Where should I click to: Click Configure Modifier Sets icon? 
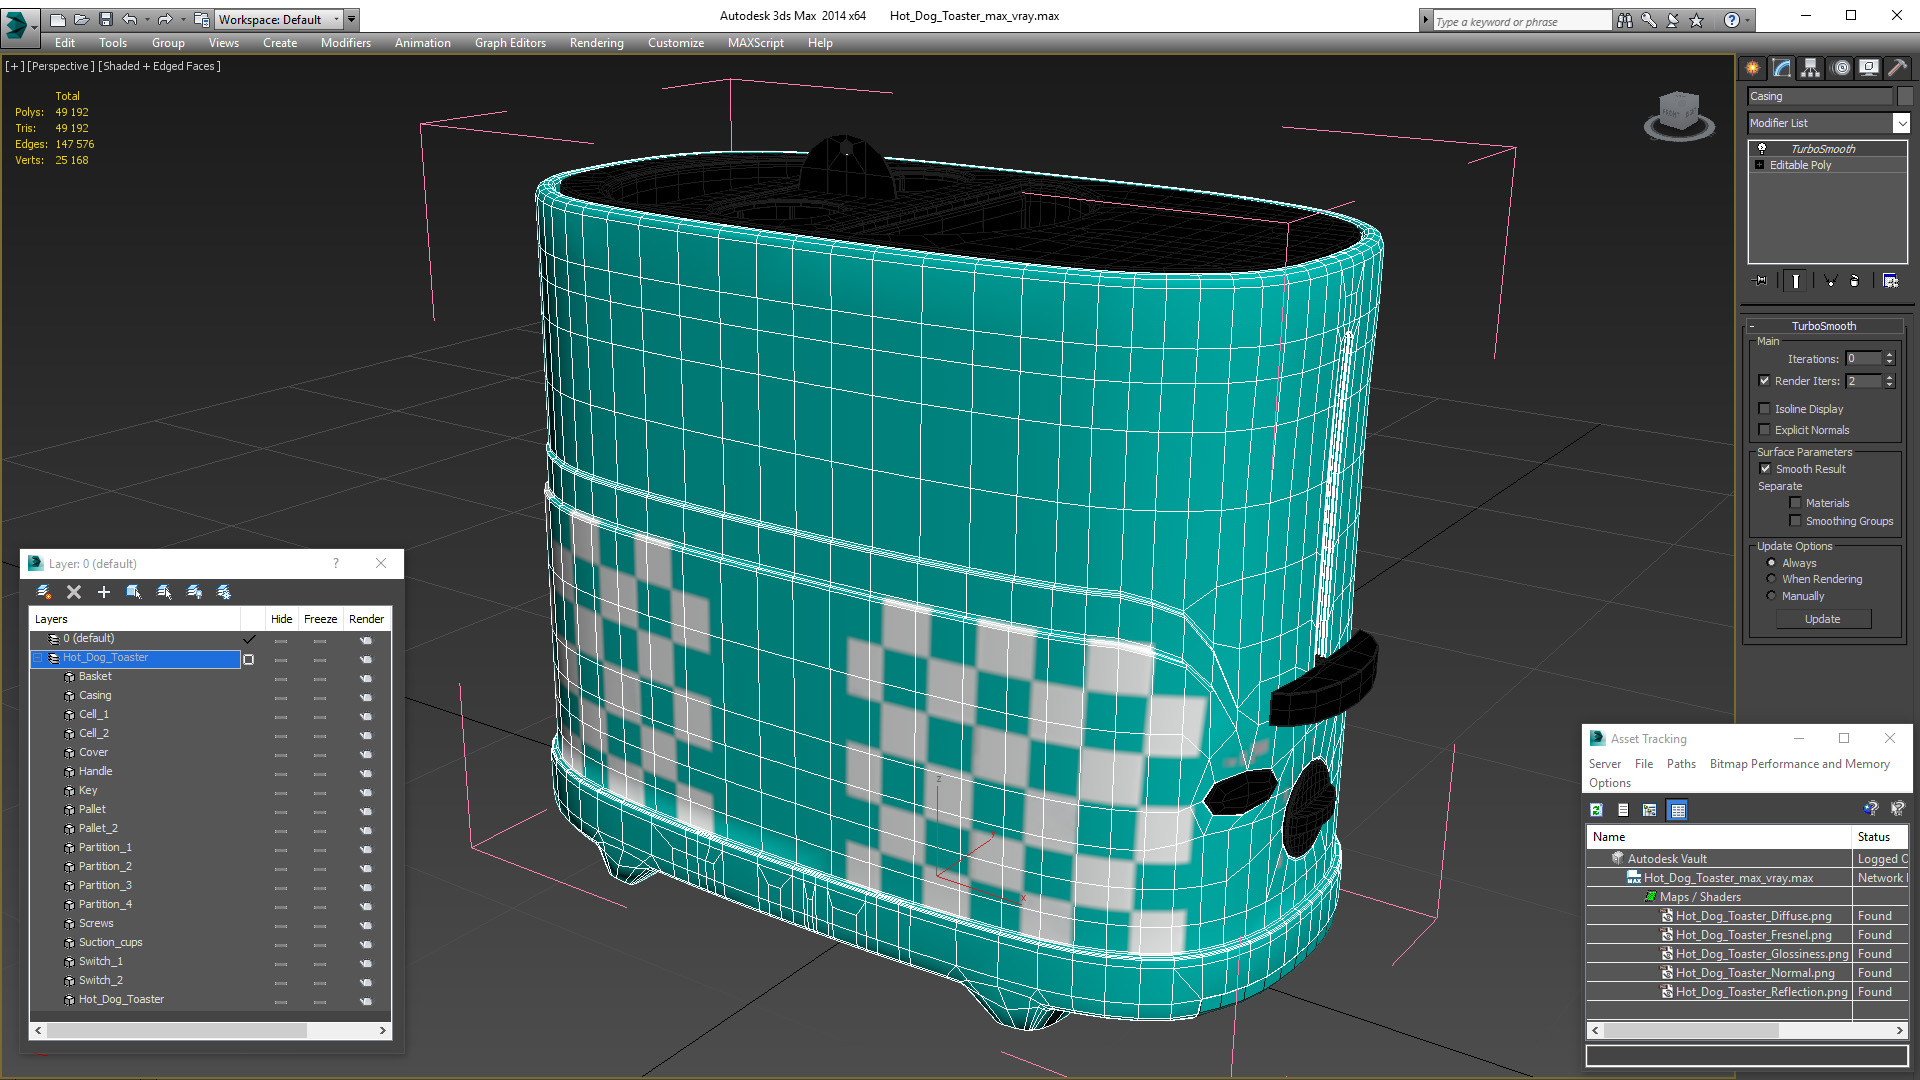tap(1890, 281)
